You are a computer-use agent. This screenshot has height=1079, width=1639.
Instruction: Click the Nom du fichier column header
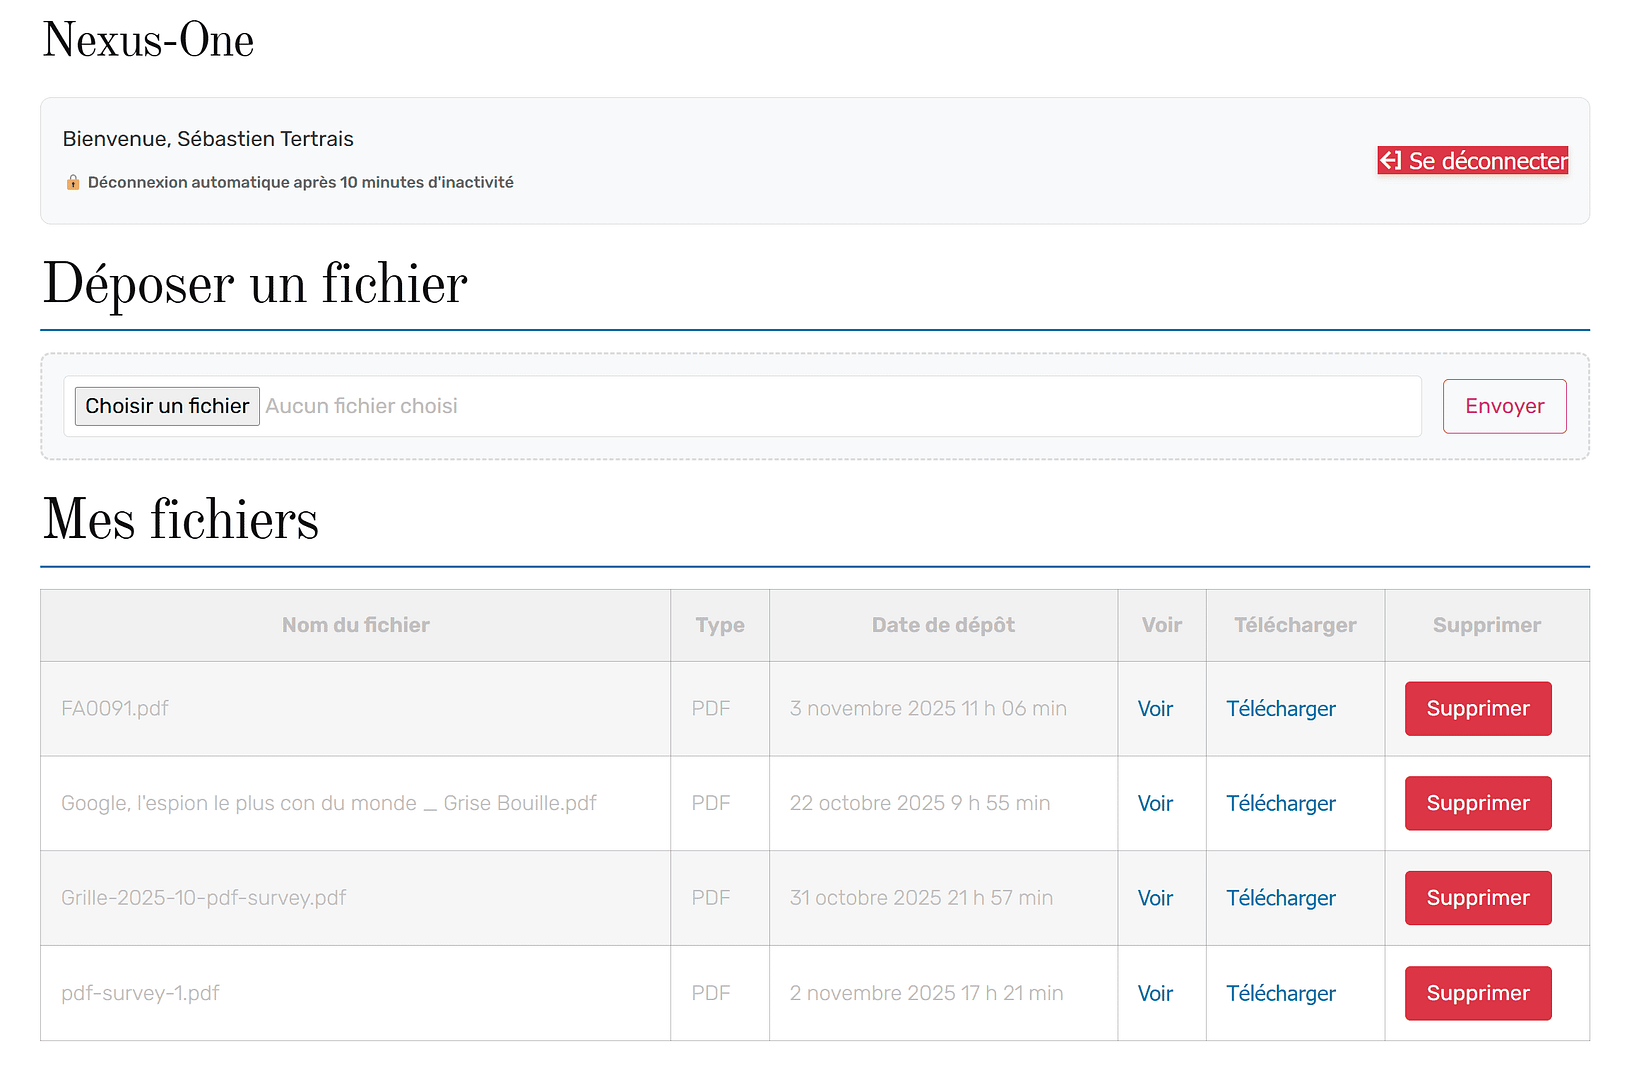[x=355, y=625]
